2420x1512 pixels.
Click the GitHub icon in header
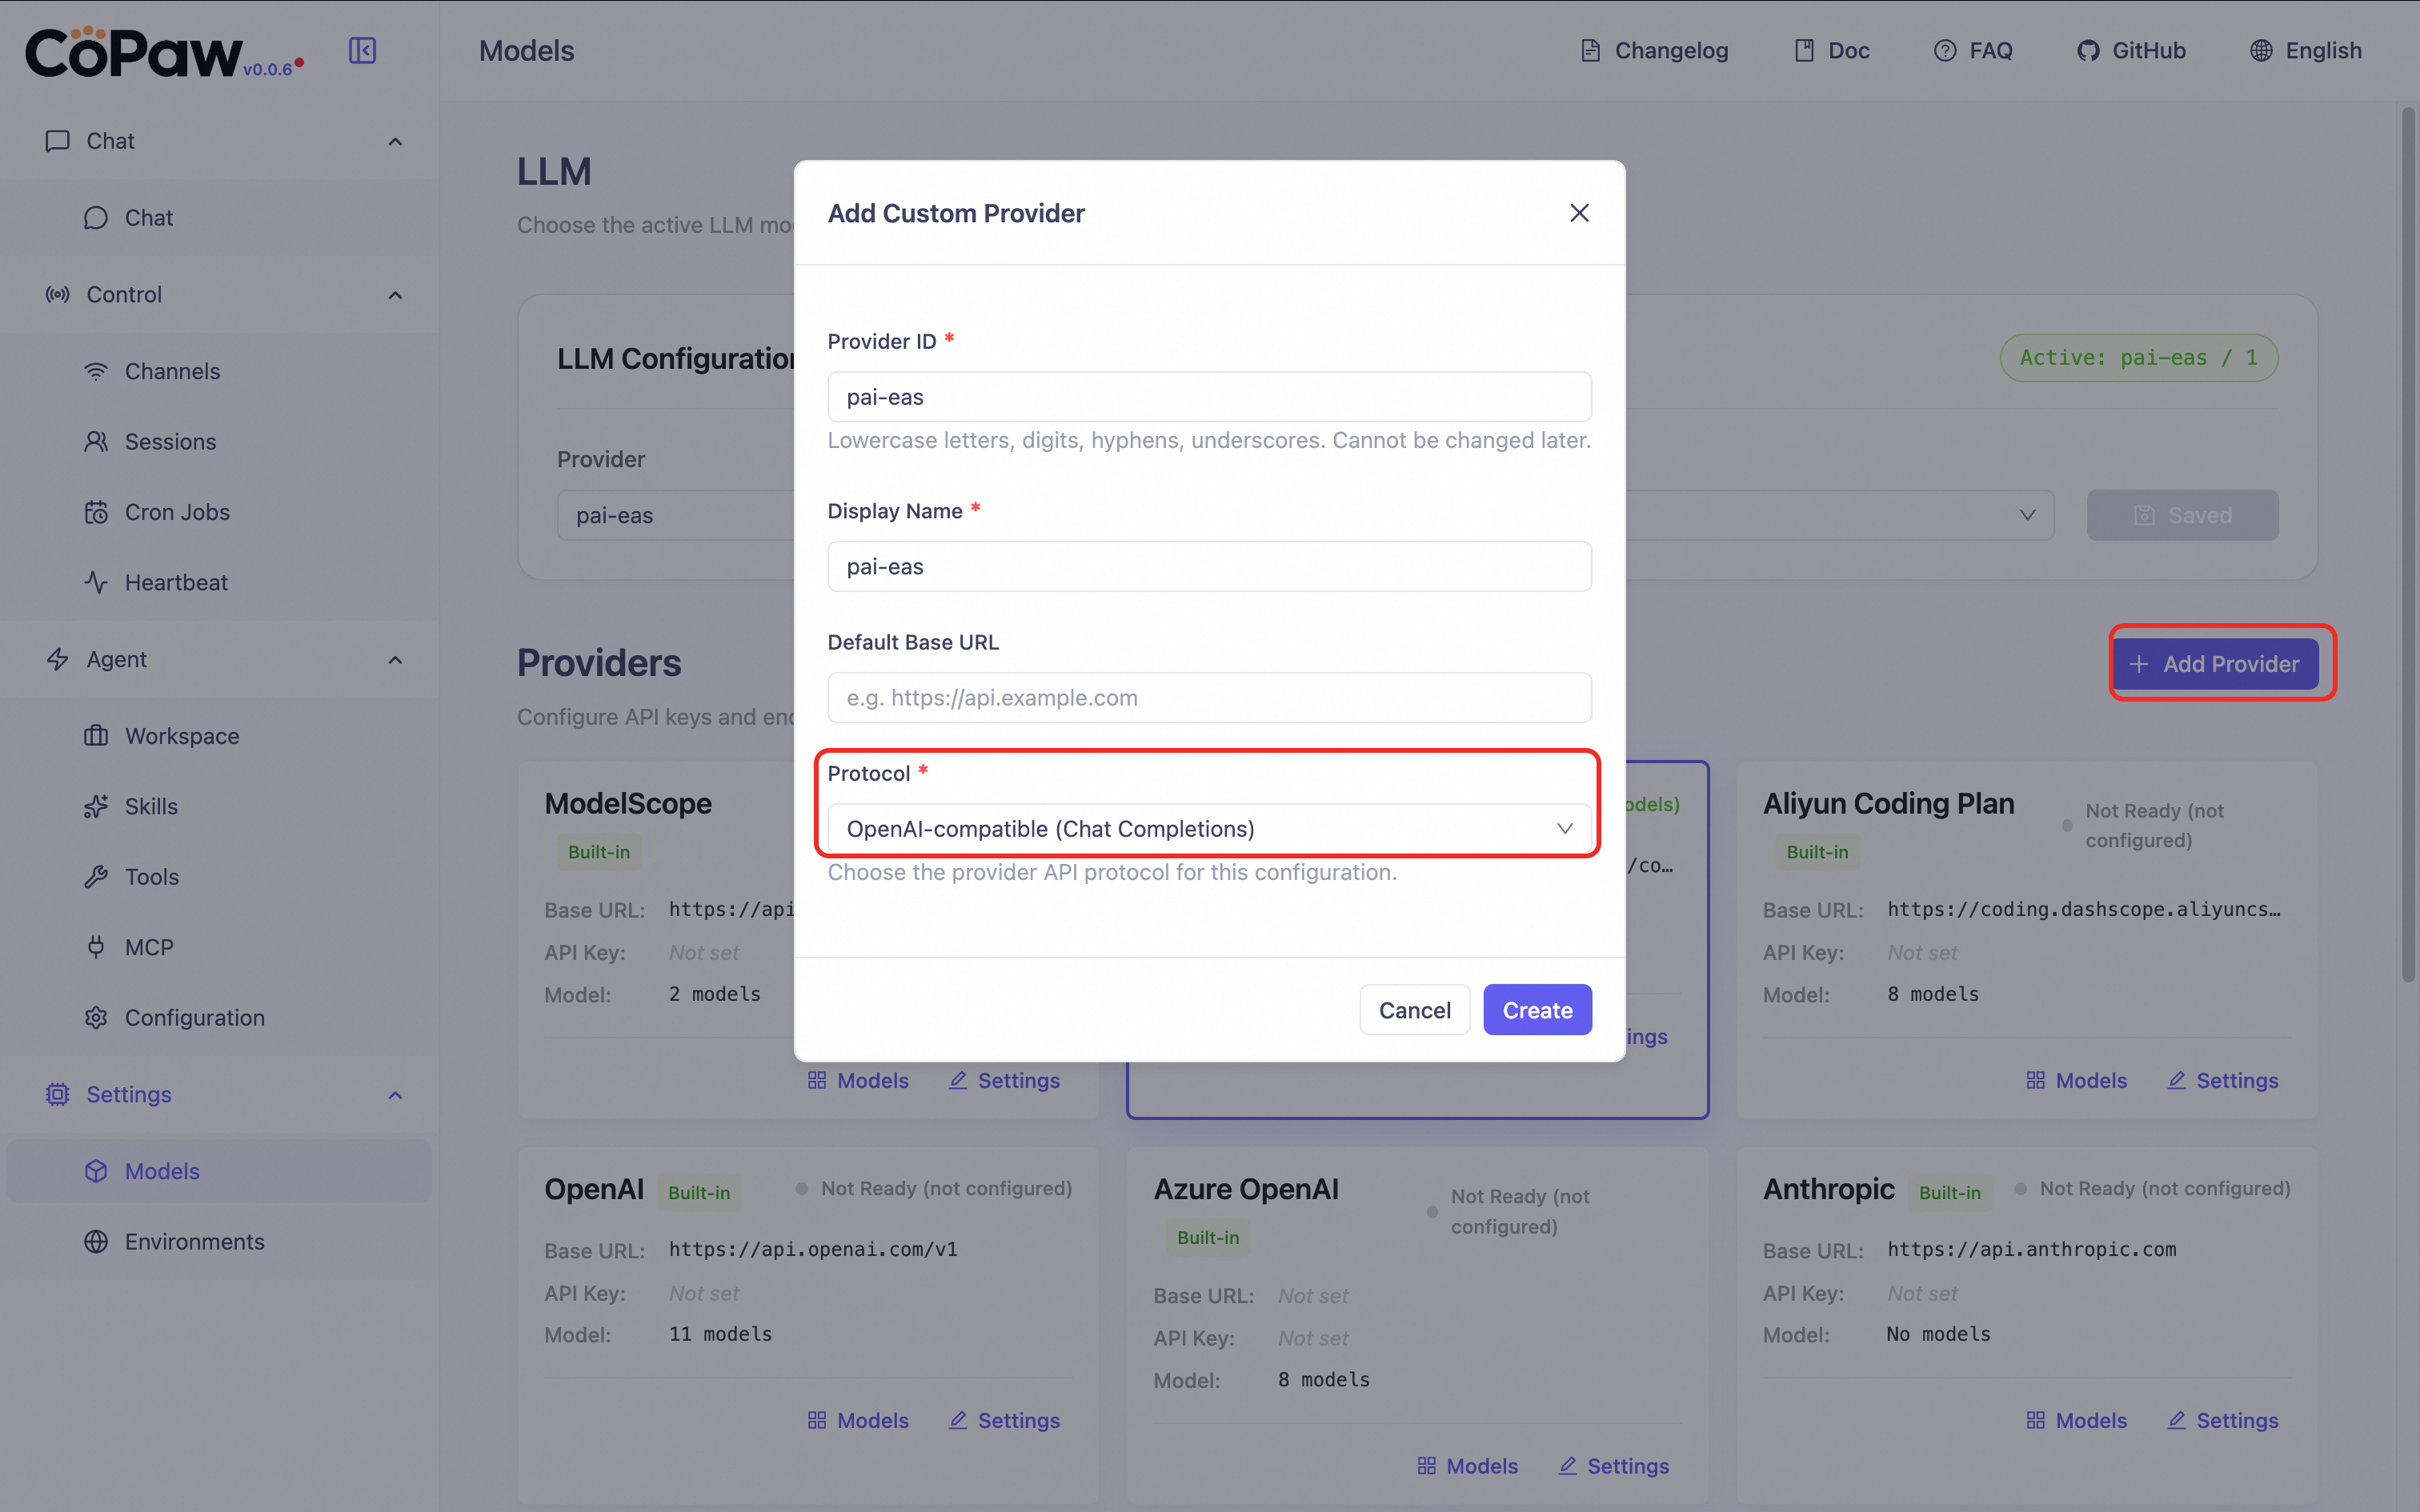pos(2087,50)
